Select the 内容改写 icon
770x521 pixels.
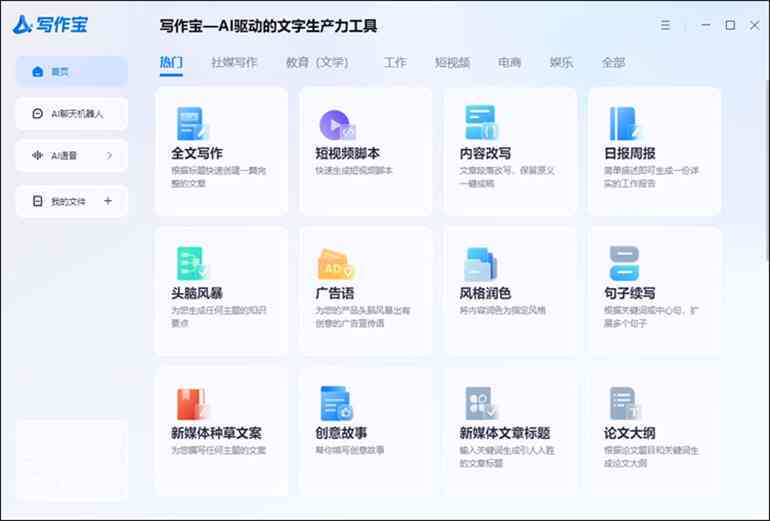(481, 123)
